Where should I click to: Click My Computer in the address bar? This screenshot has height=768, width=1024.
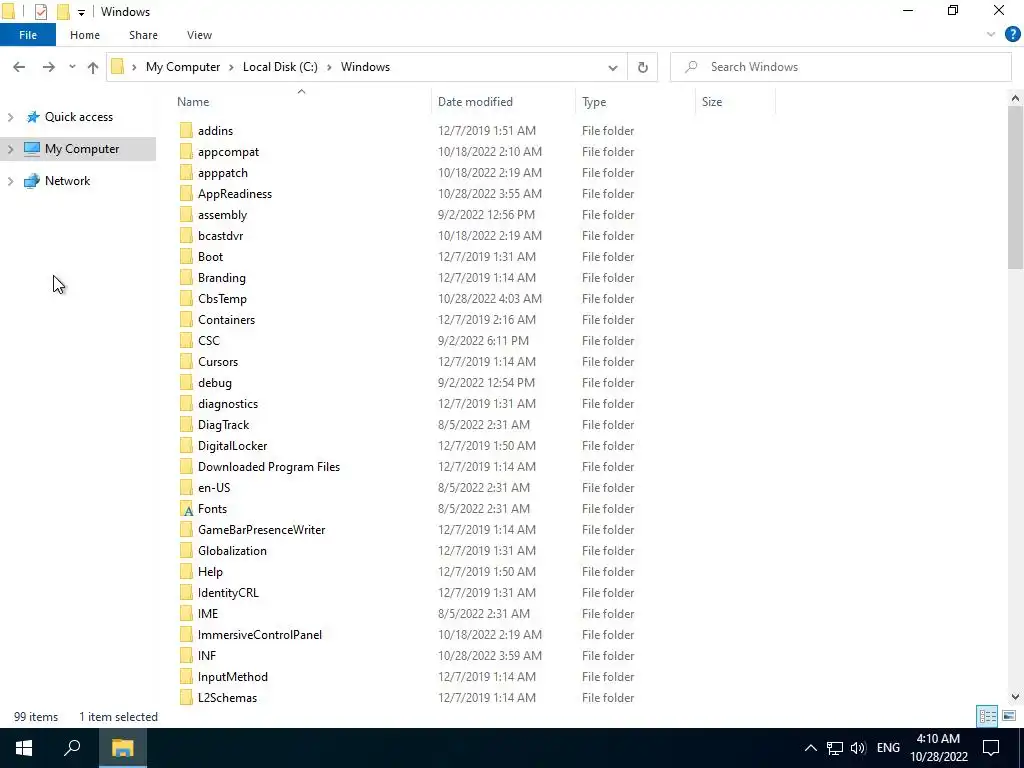pos(183,67)
